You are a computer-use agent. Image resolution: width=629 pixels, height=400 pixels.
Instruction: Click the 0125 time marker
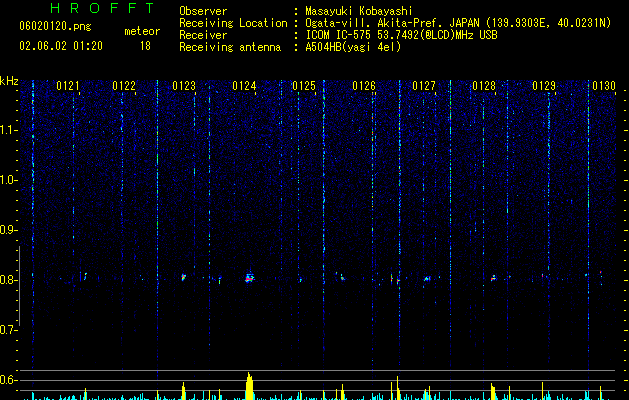coord(304,86)
